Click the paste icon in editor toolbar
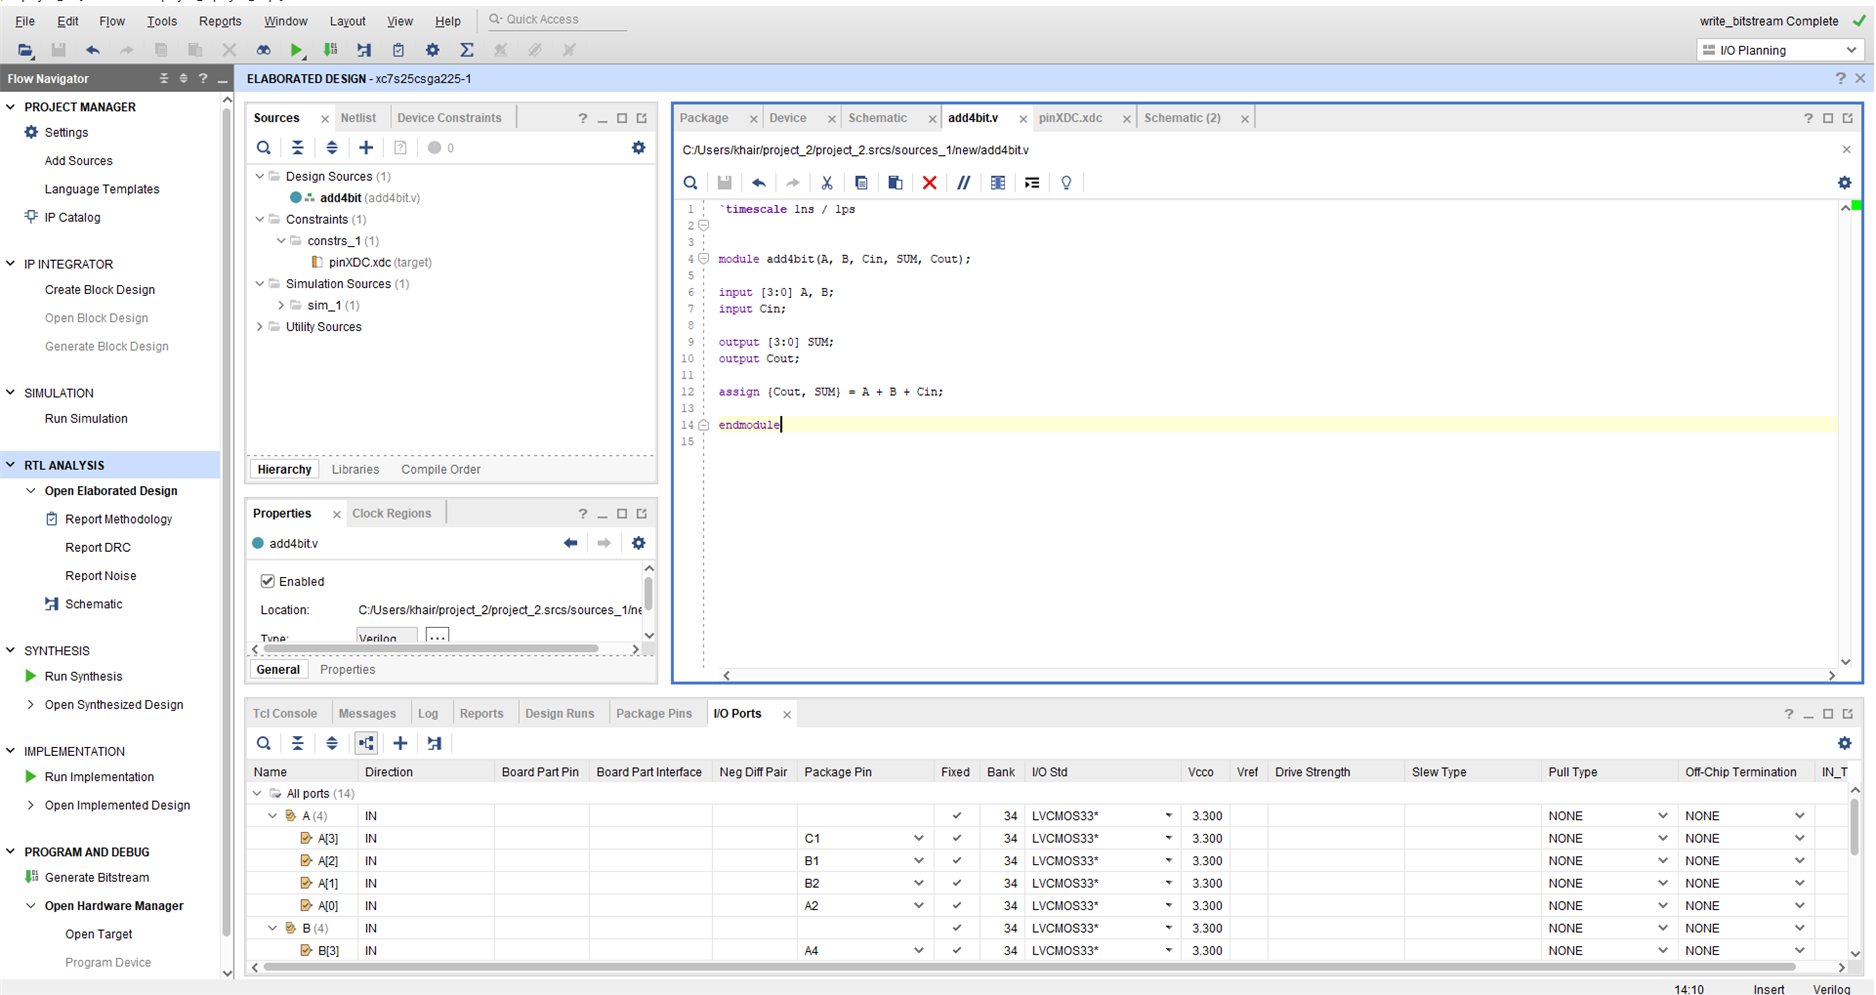Viewport: 1876px width, 995px height. (895, 183)
